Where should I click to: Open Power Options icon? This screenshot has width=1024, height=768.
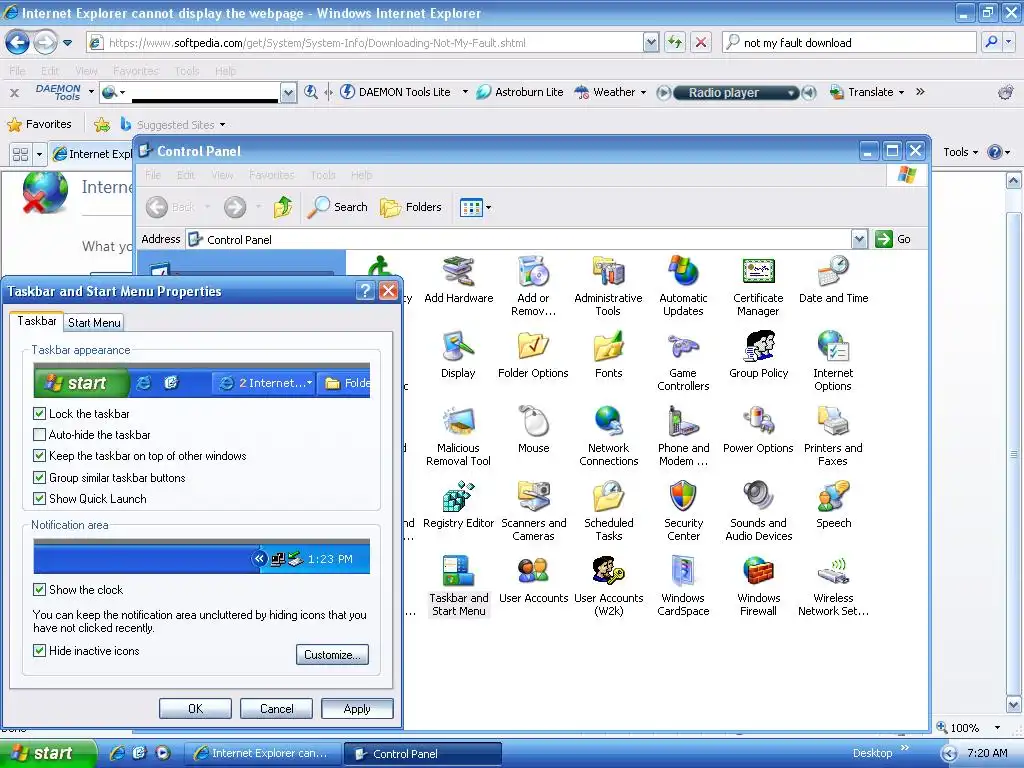pos(758,430)
